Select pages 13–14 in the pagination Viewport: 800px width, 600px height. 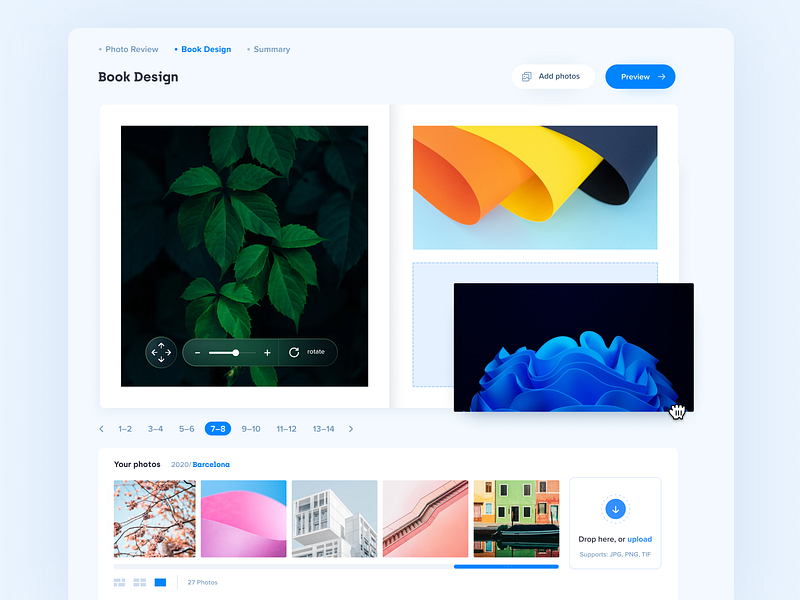pyautogui.click(x=324, y=428)
